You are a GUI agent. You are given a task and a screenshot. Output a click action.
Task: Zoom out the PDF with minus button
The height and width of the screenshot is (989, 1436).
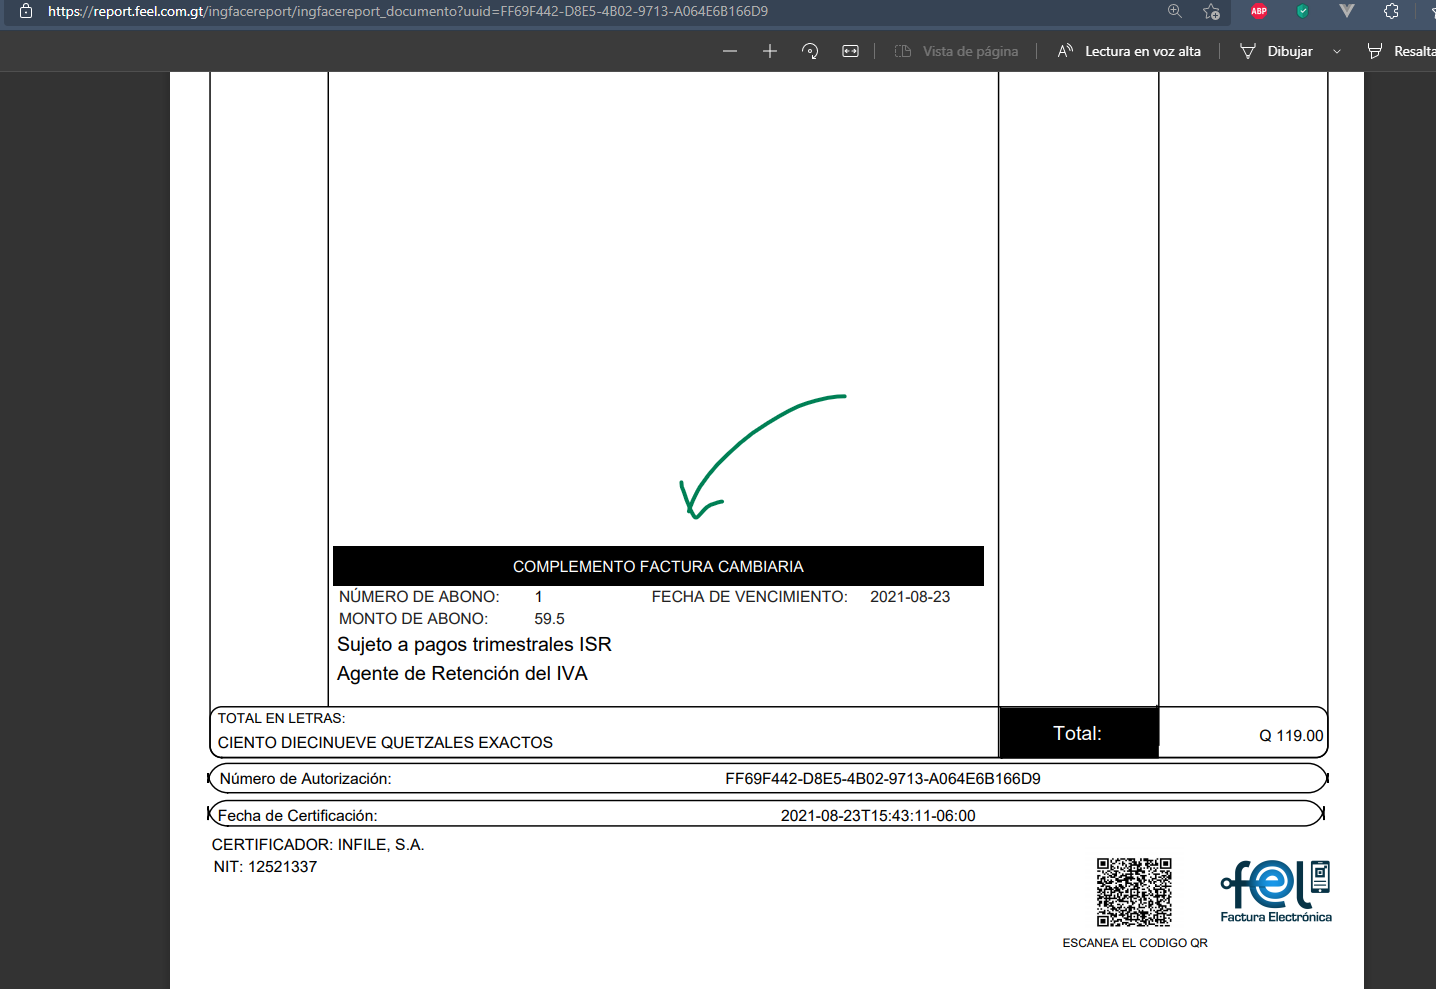coord(730,51)
